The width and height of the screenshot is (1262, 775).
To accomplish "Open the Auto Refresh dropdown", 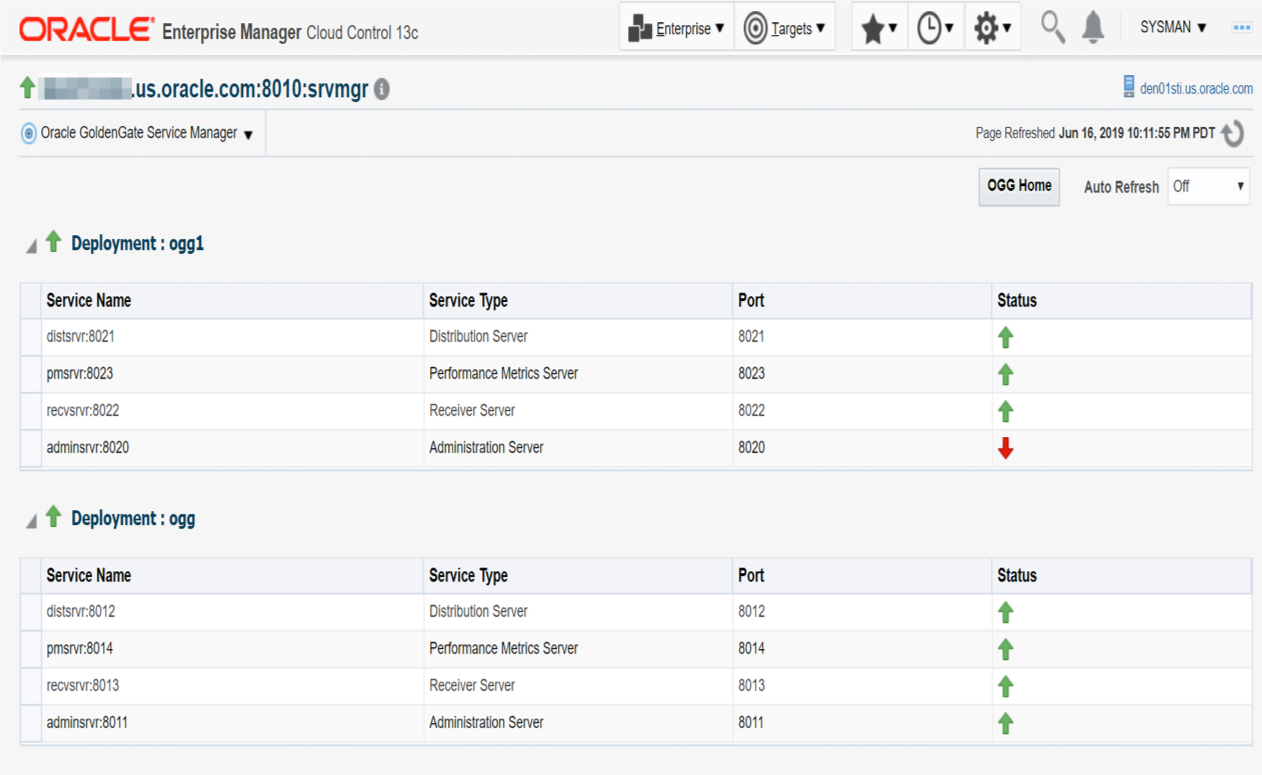I will click(x=1208, y=186).
